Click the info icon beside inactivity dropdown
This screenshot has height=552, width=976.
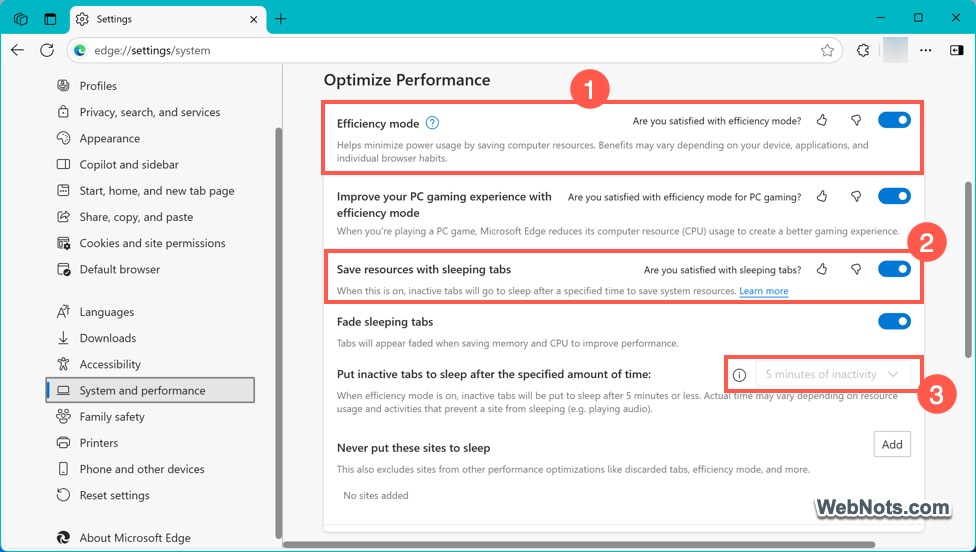tap(739, 375)
